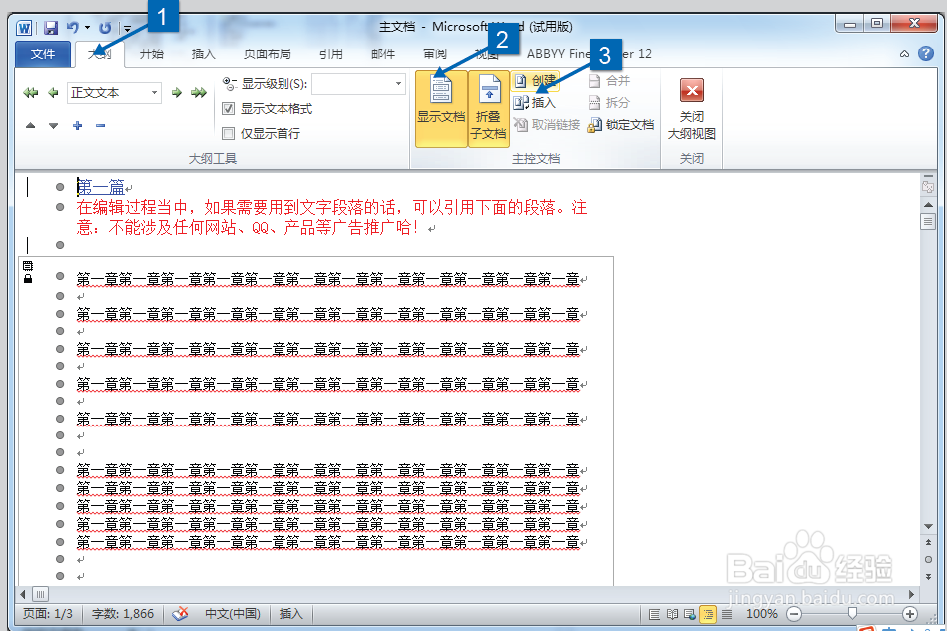Click the Move Down triangle icon
947x631 pixels.
(53, 126)
